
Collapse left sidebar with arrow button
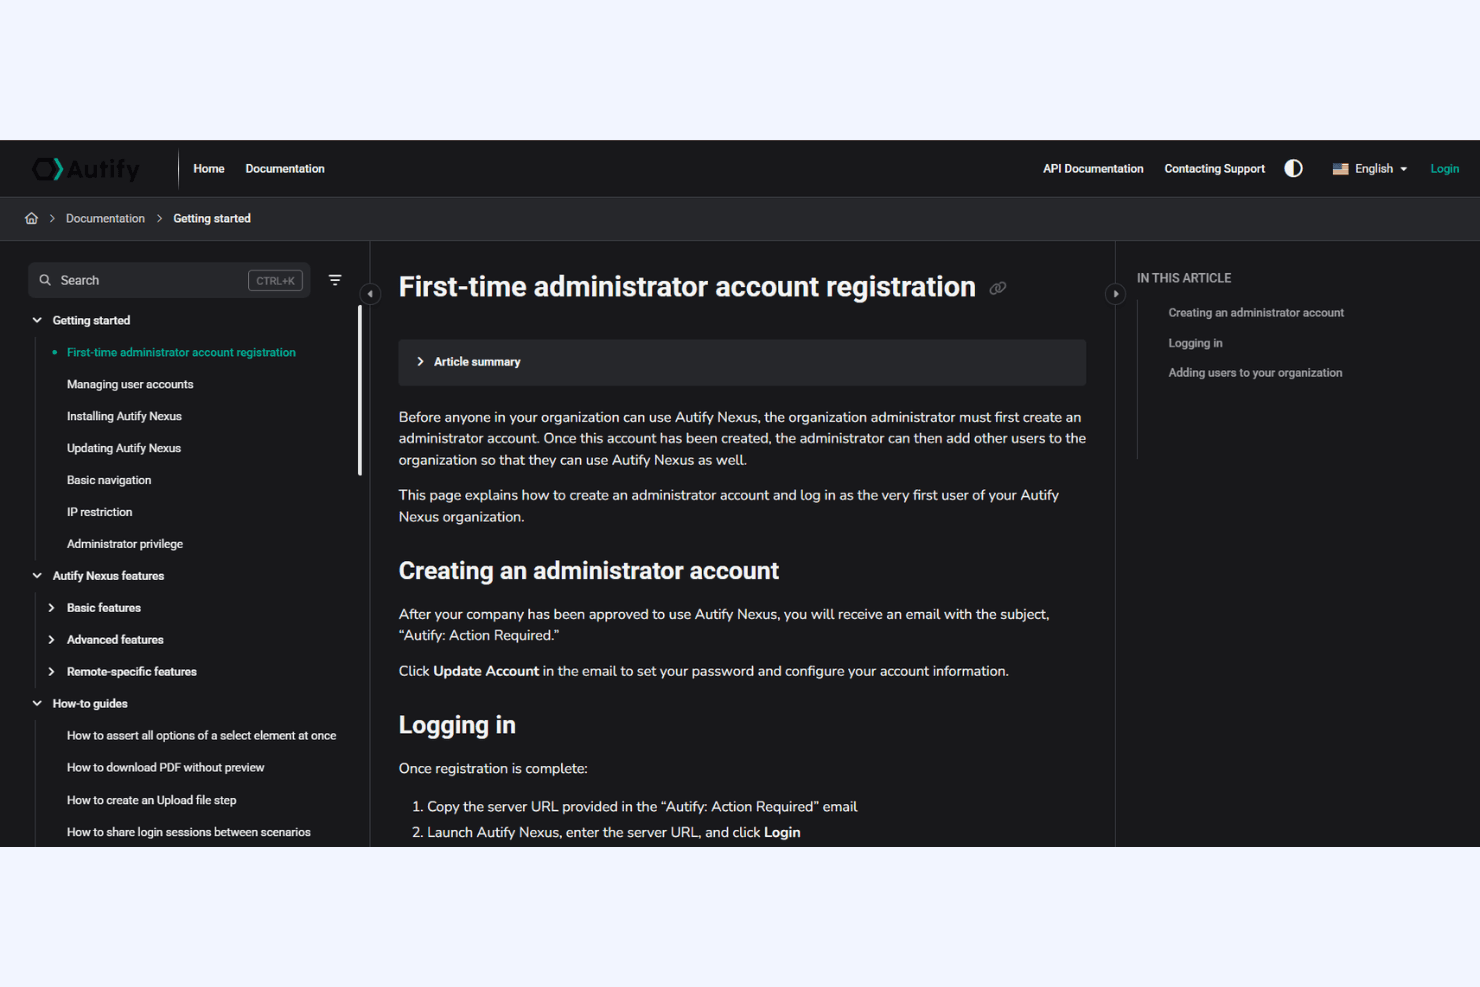[x=370, y=294]
